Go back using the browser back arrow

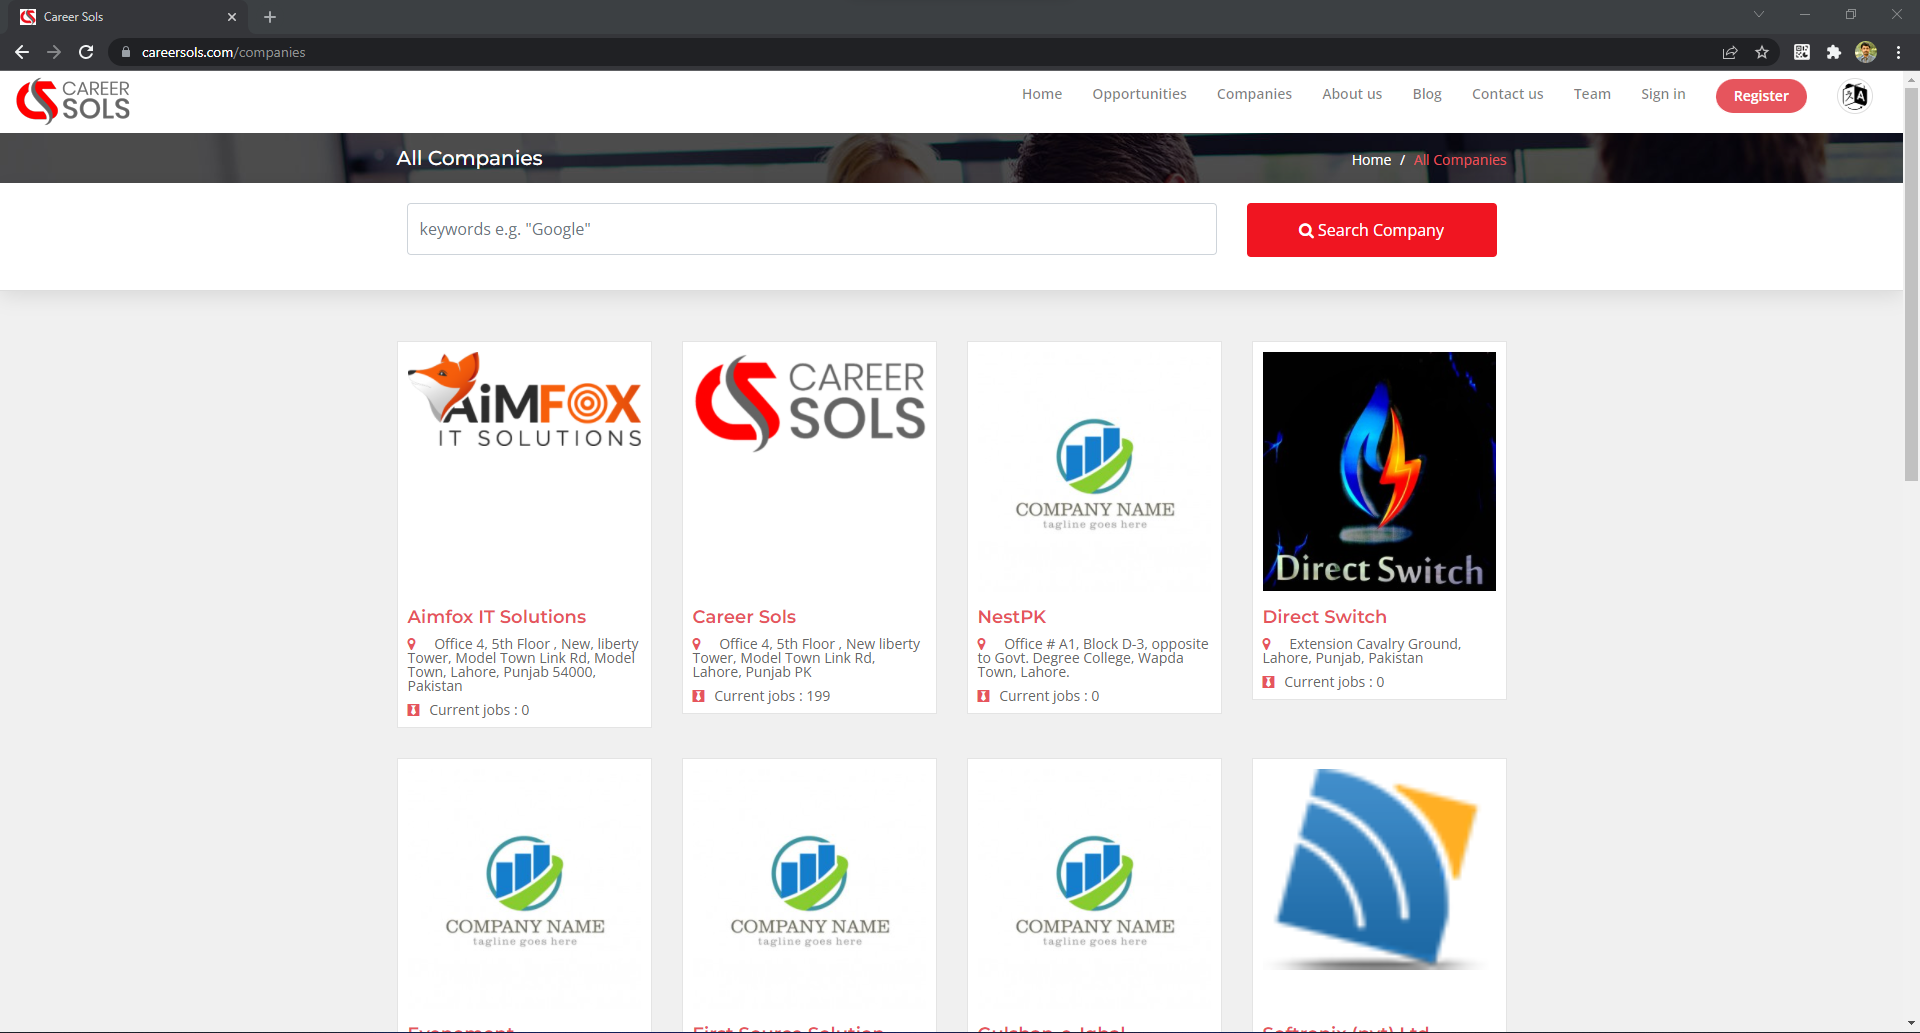(x=22, y=52)
